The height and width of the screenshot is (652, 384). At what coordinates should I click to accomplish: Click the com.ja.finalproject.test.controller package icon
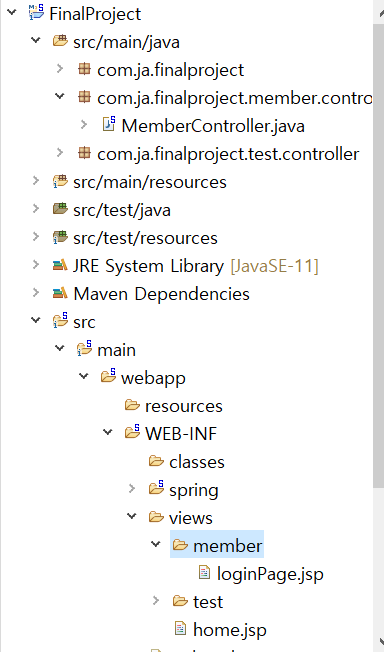click(x=84, y=153)
